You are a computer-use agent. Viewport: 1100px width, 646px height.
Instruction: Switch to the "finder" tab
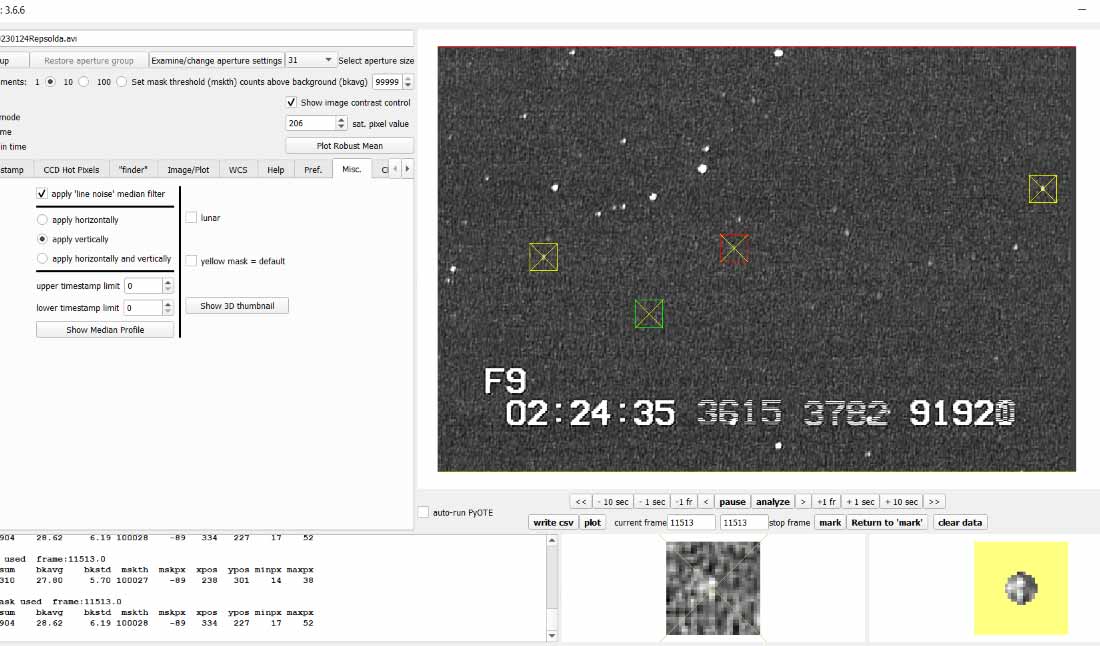pos(133,170)
